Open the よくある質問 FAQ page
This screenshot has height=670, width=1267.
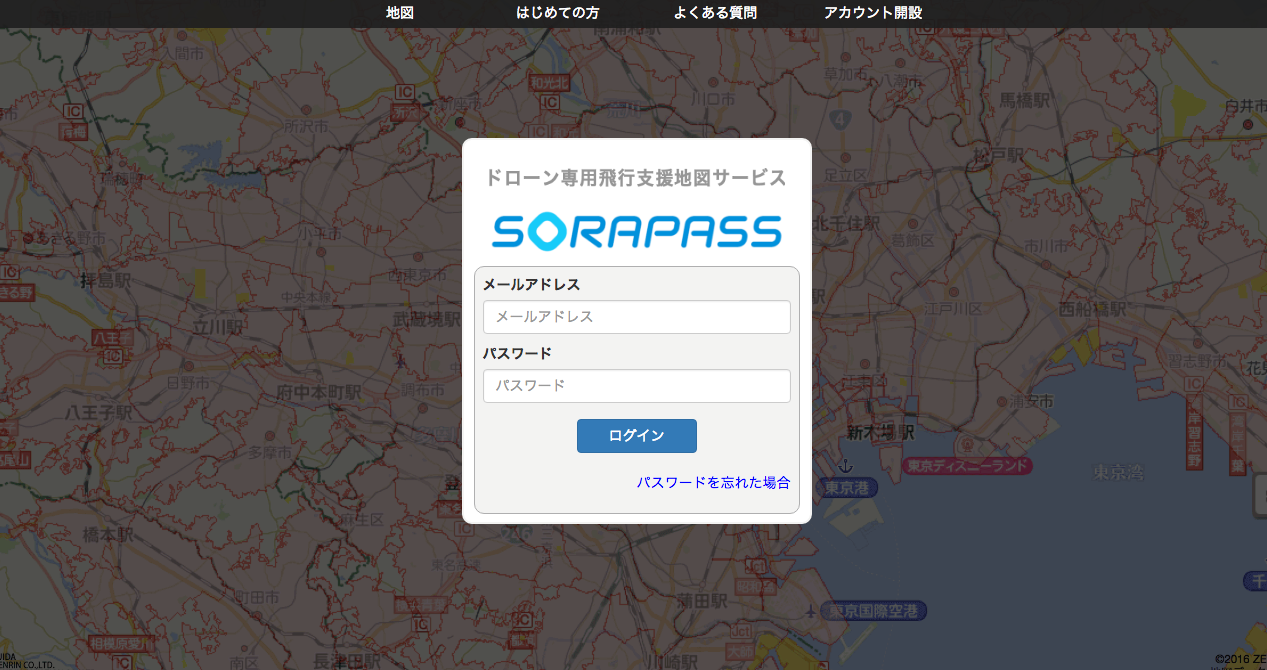click(715, 13)
